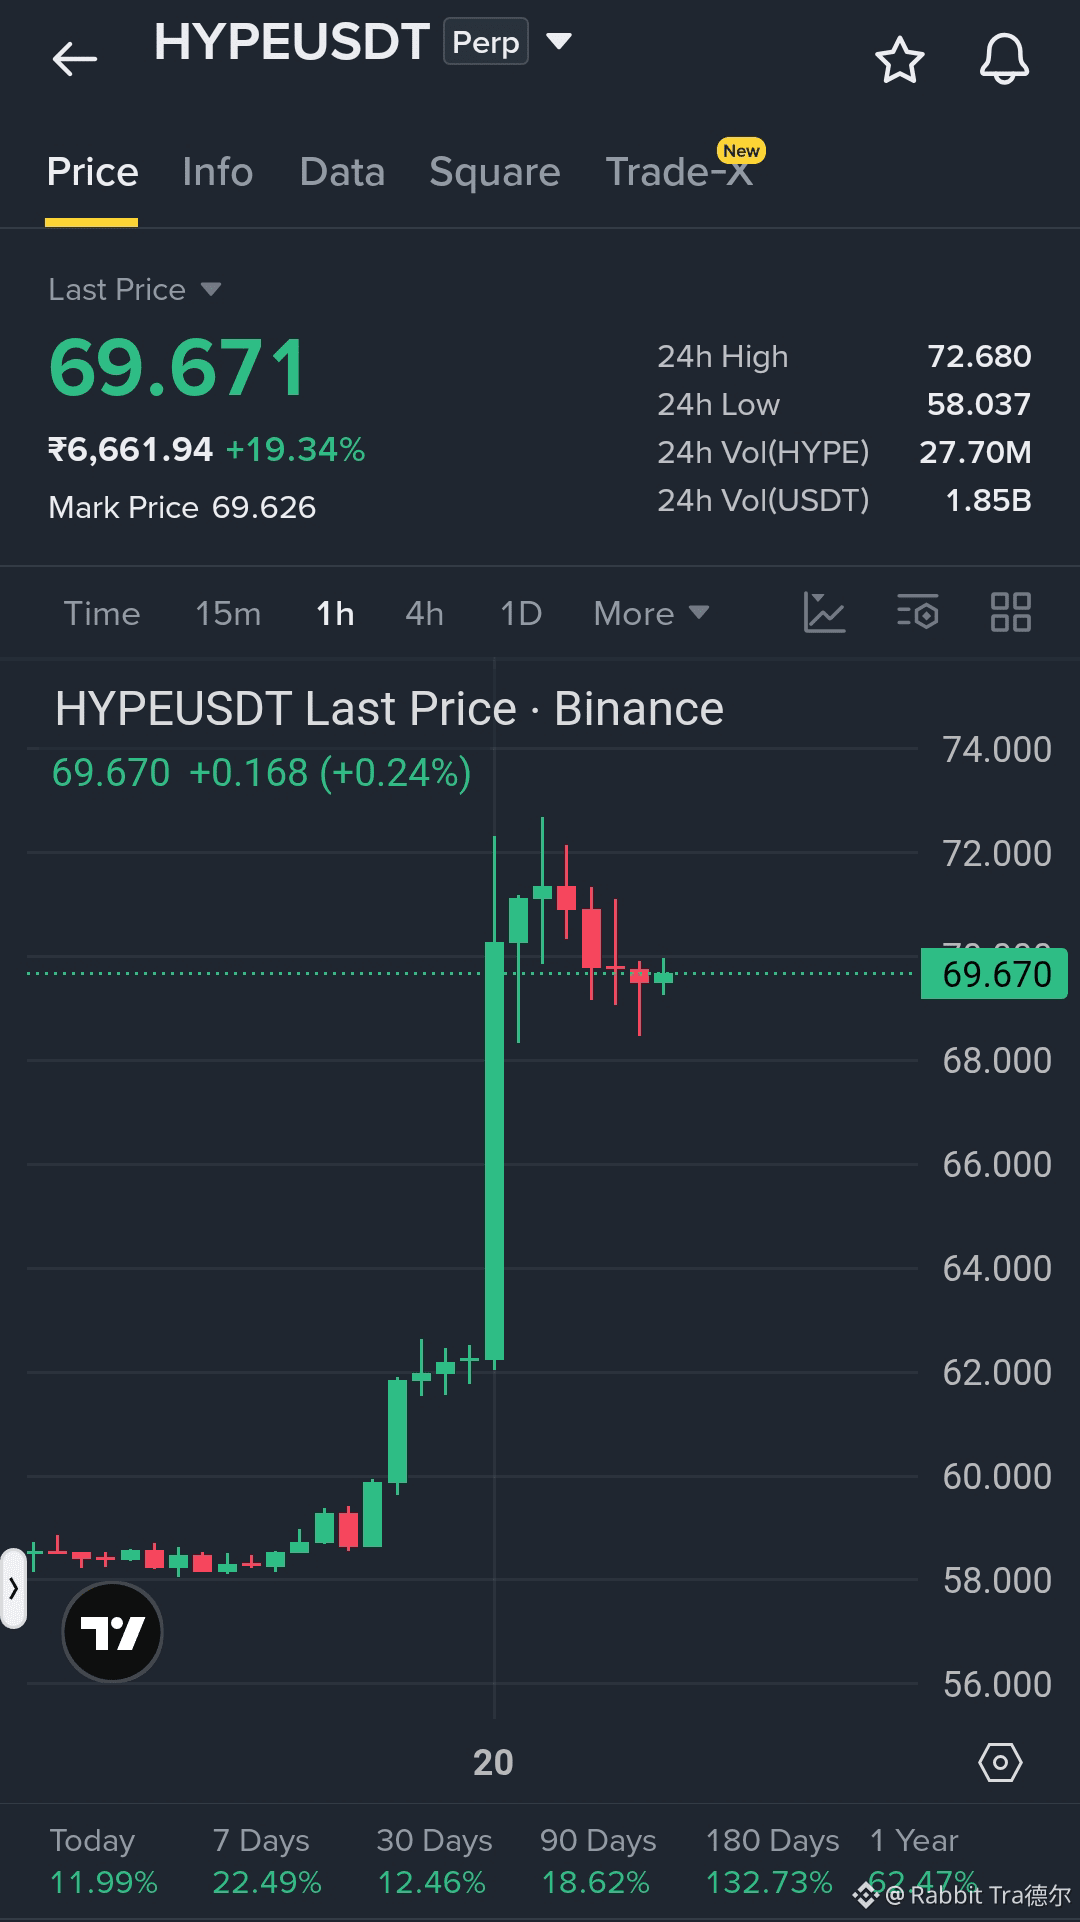The image size is (1080, 1922).
Task: Open chart settings hexagon icon
Action: pos(1000,1762)
